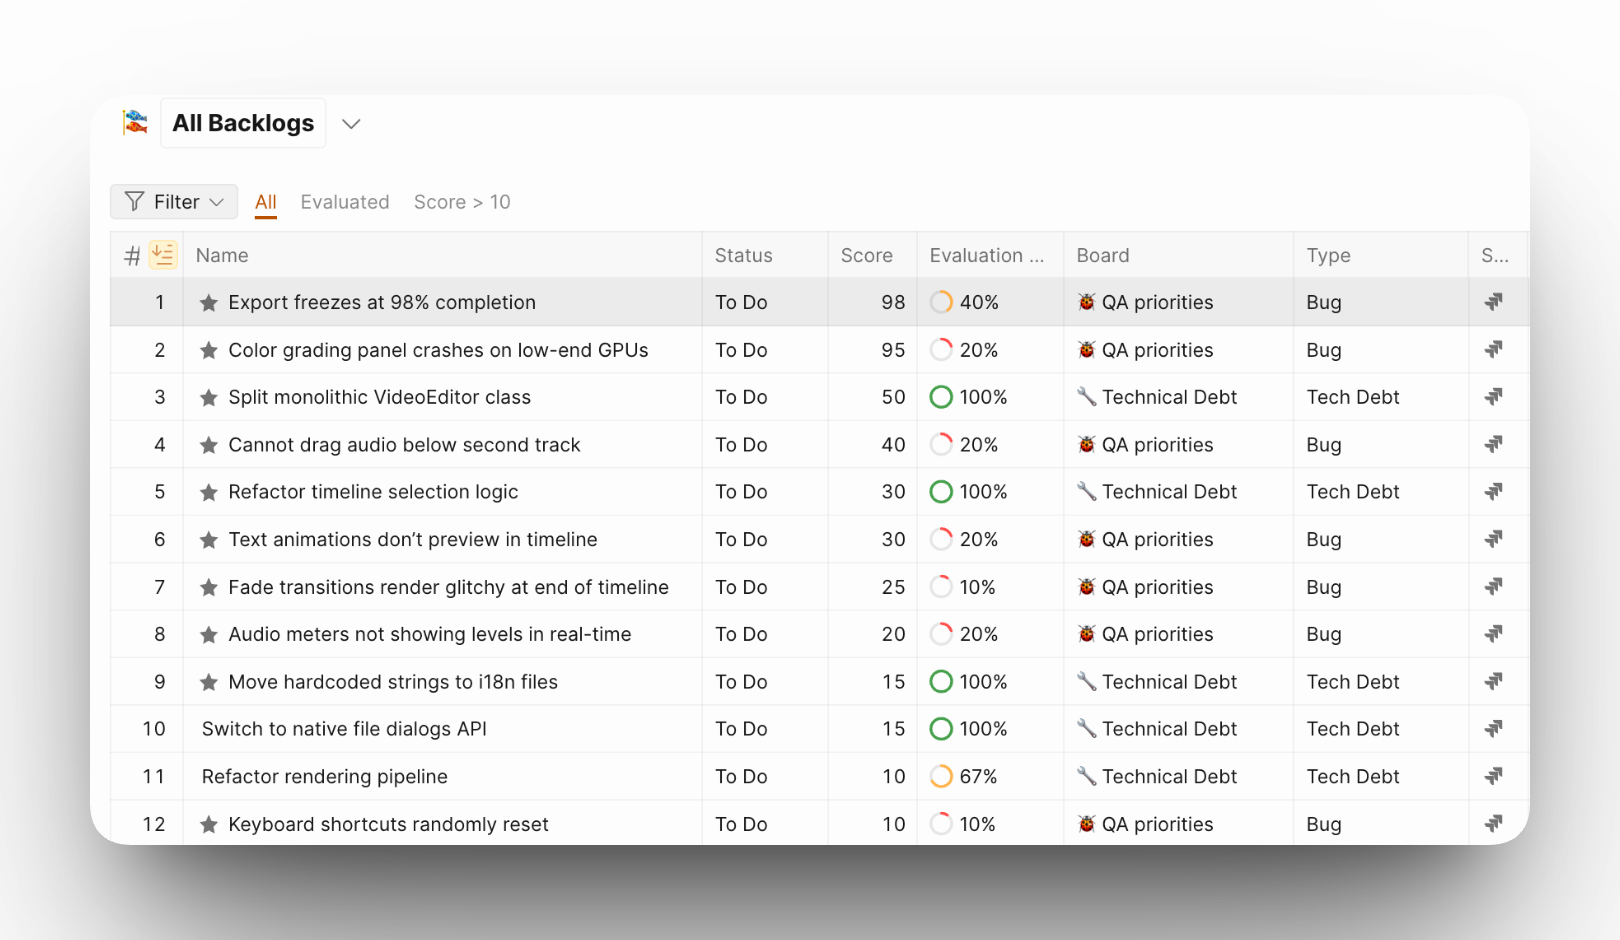Toggle star on Keyboard shortcuts randomly reset

click(x=209, y=825)
